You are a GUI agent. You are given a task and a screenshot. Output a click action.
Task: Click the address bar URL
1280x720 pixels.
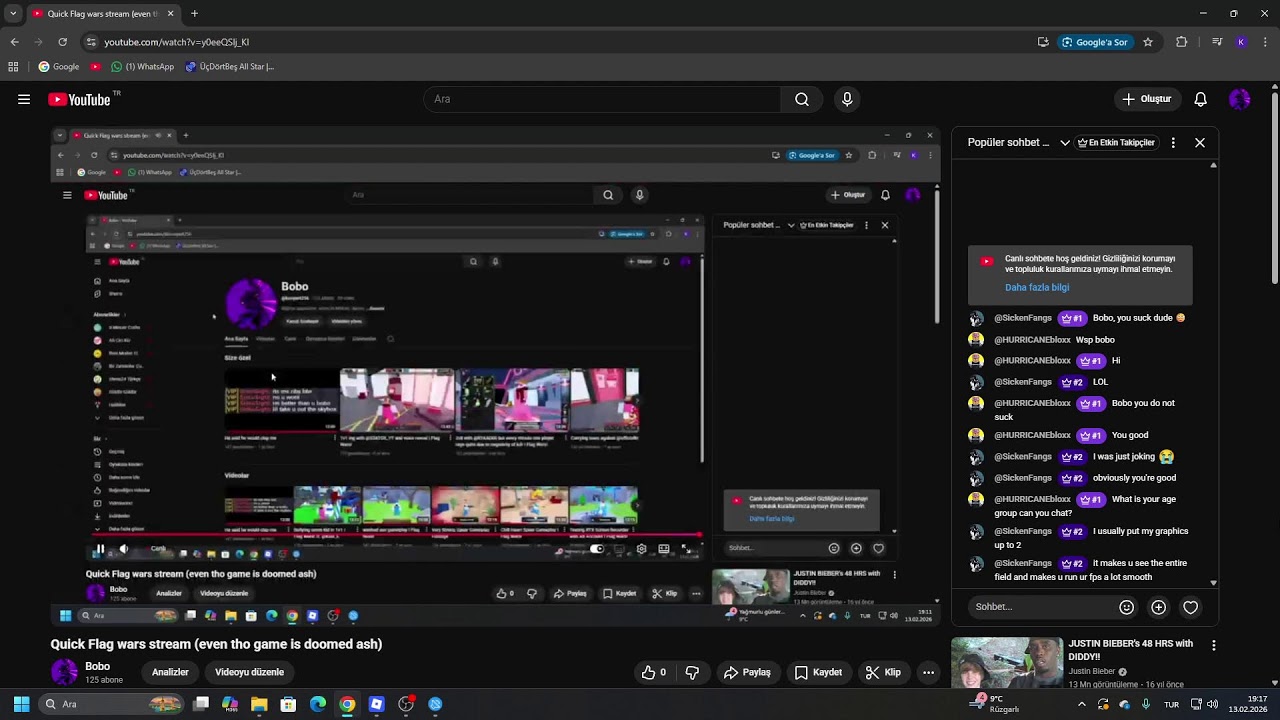(x=176, y=42)
